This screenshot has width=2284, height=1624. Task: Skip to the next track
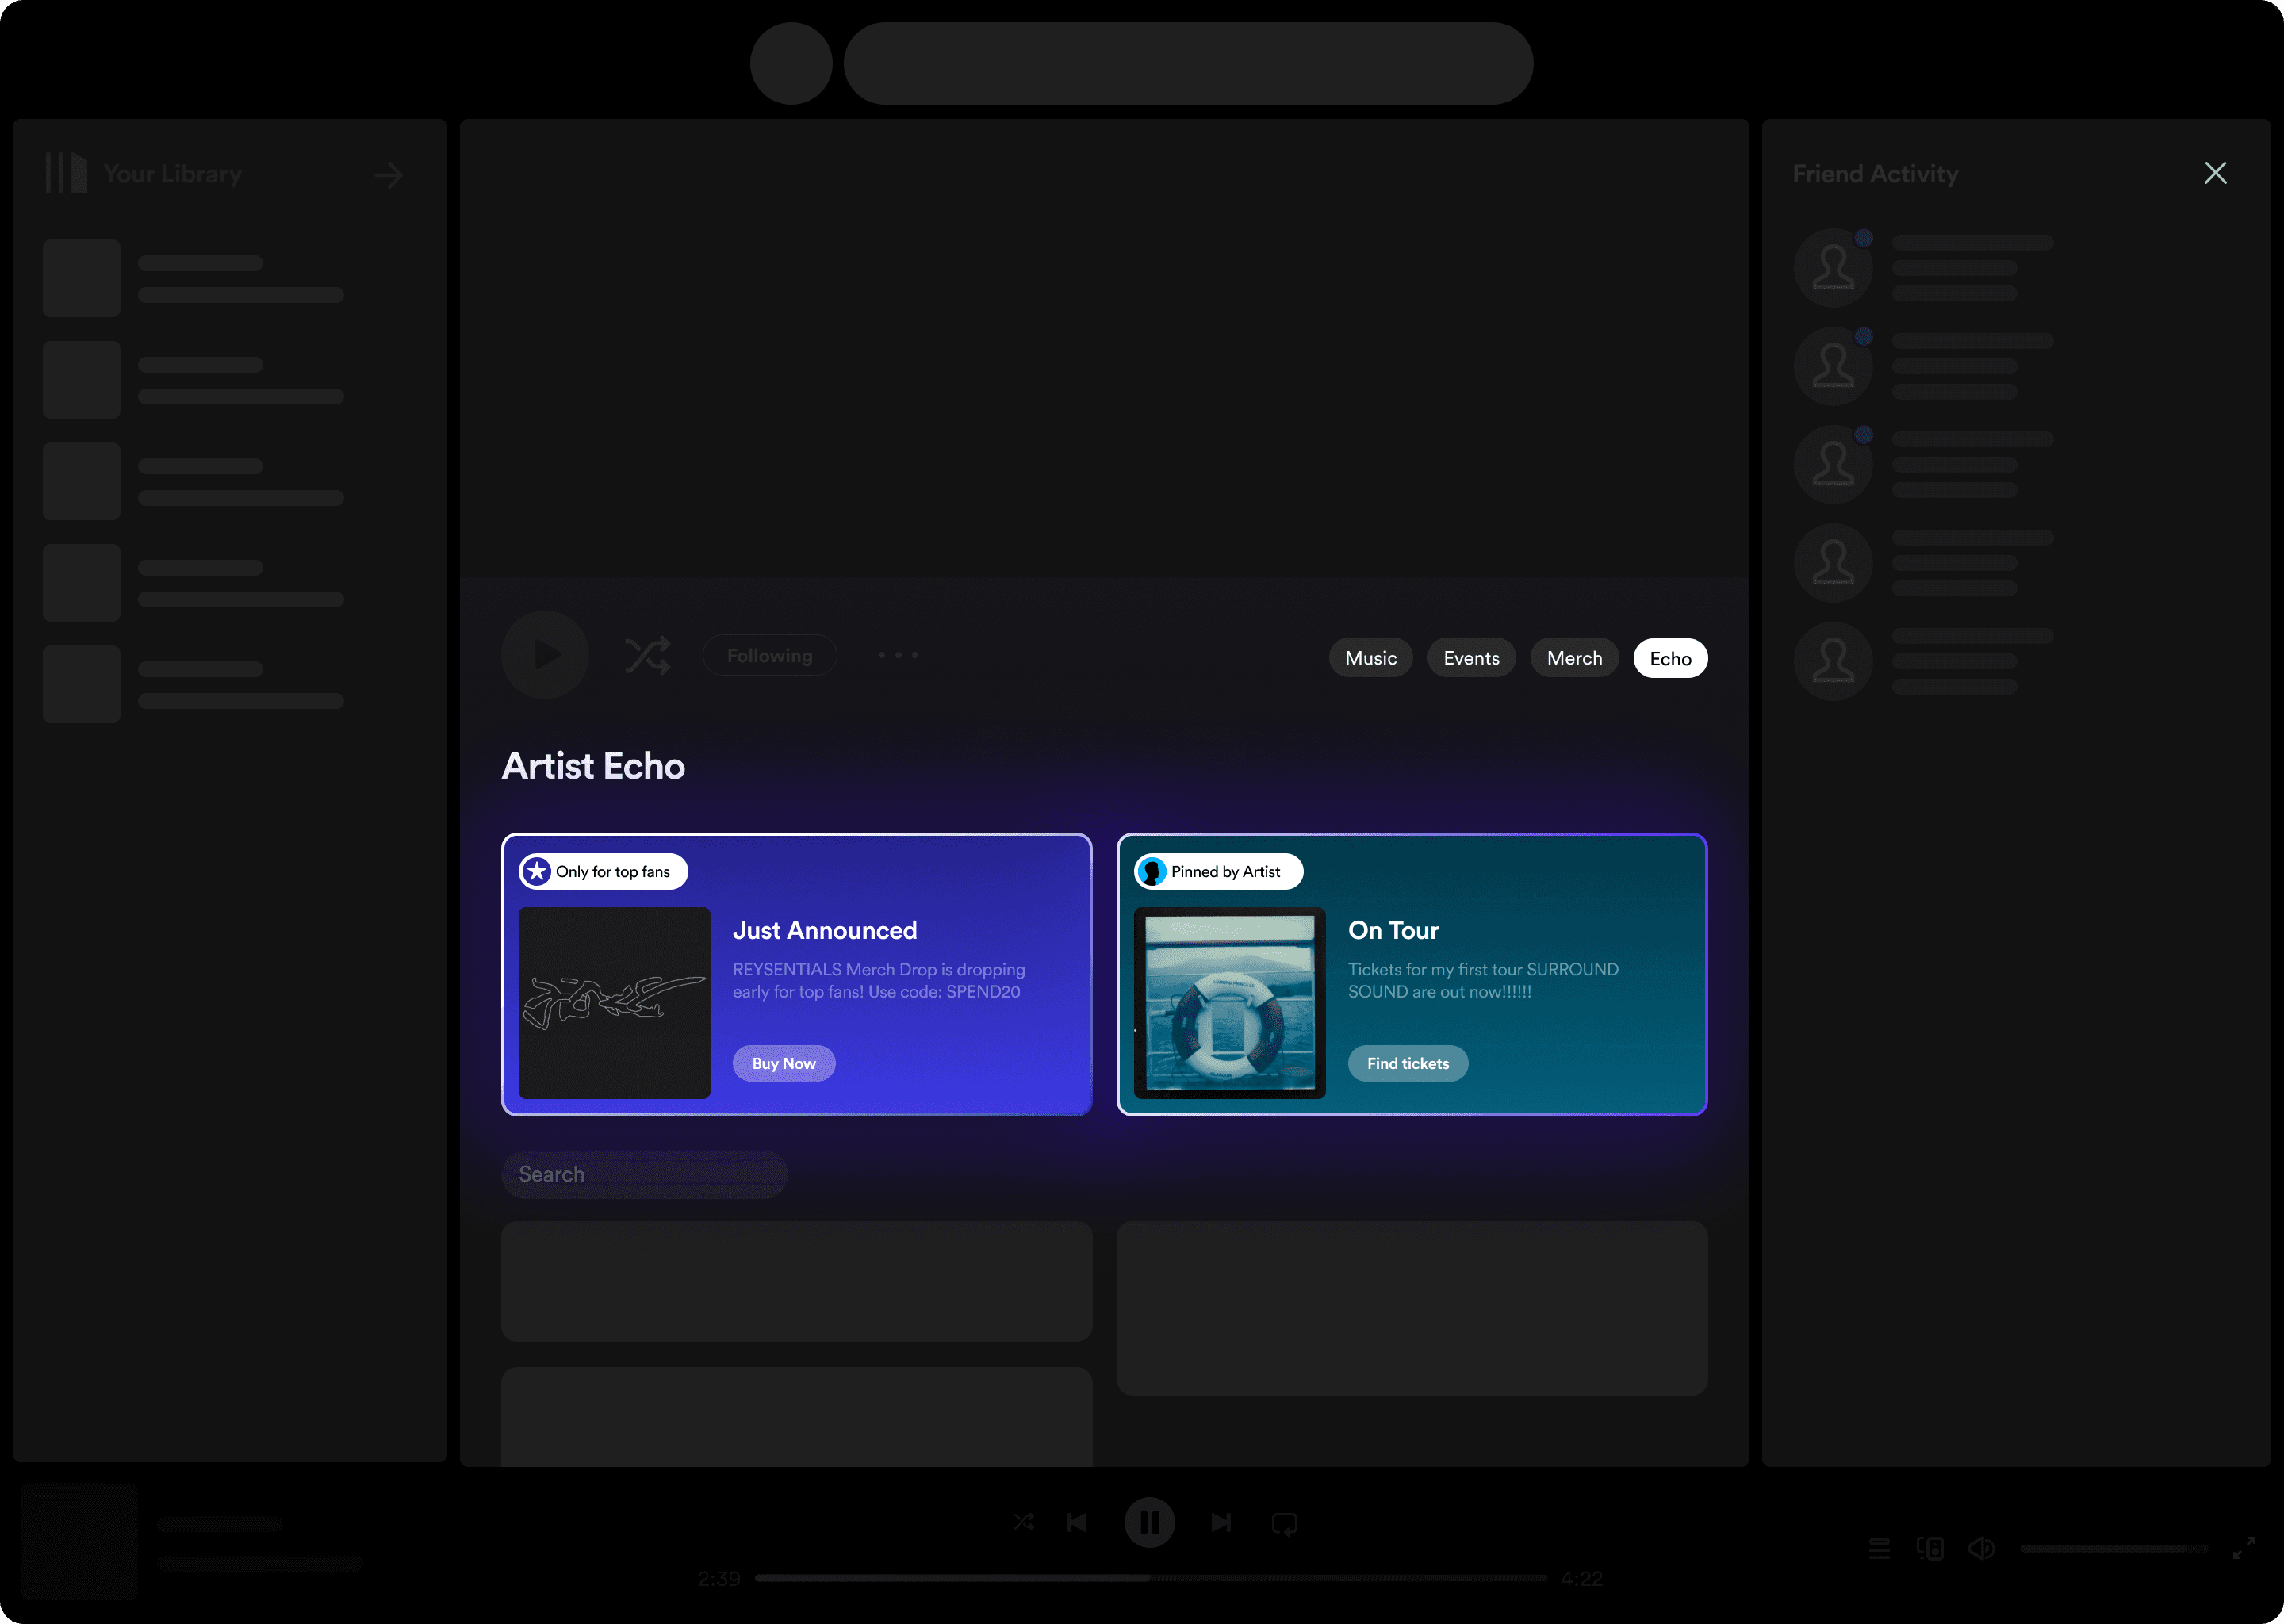1221,1522
